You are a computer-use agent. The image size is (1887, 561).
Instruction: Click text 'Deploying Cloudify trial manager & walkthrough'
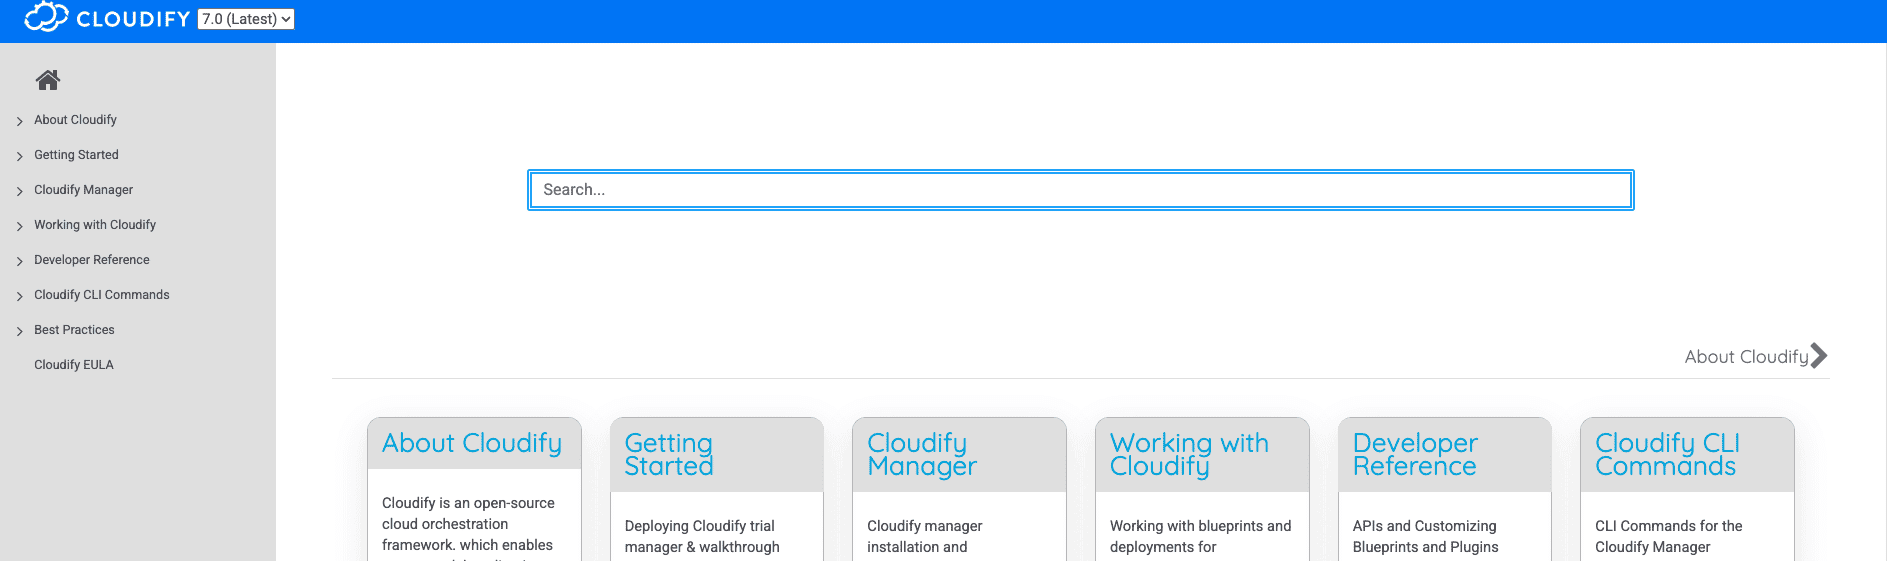702,537
